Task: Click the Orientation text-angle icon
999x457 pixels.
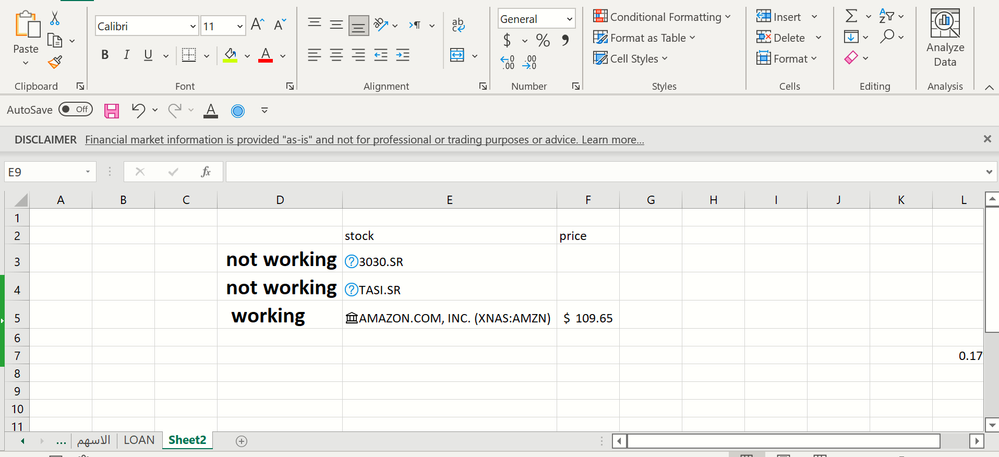Action: point(381,24)
